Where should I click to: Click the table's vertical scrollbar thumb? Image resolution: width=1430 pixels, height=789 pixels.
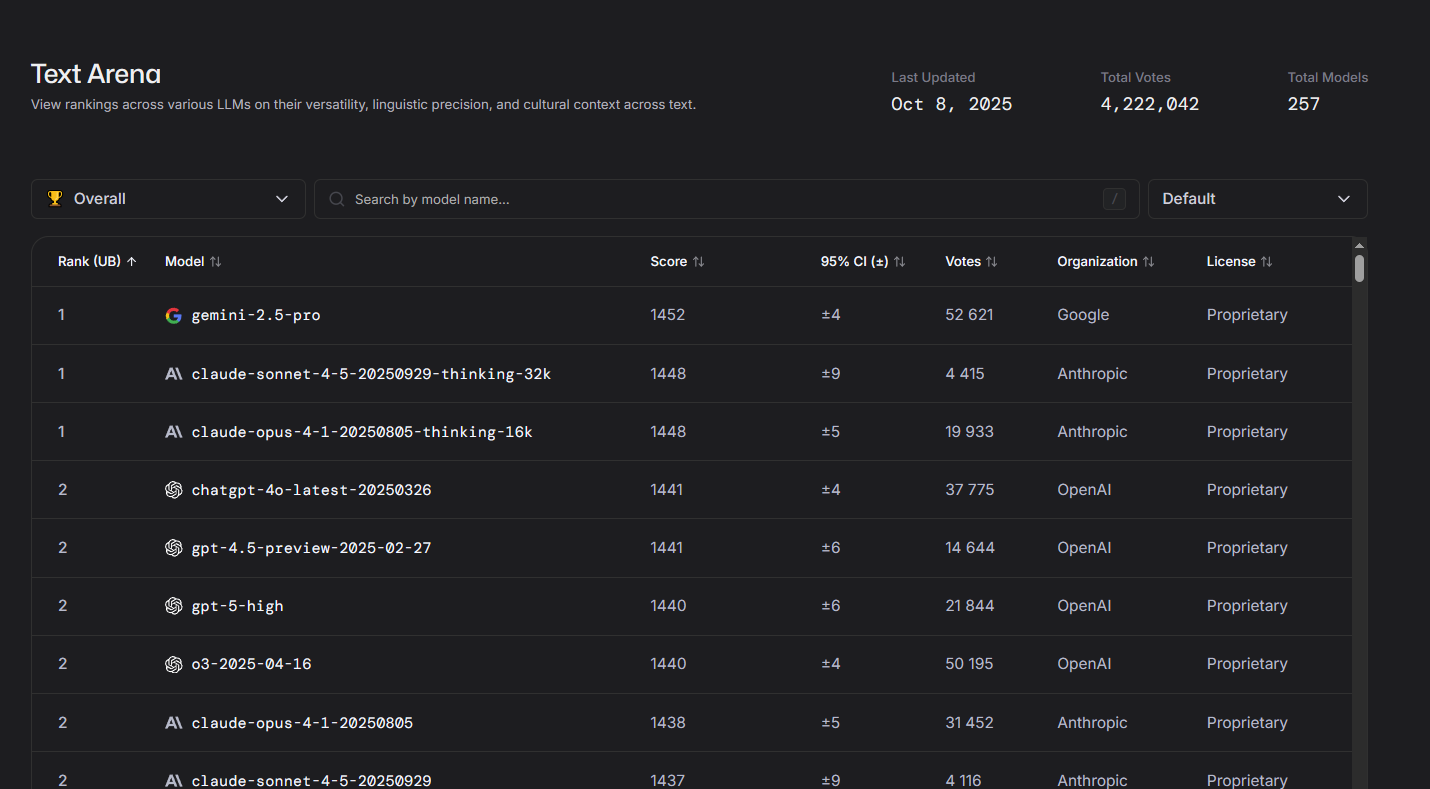coord(1359,268)
